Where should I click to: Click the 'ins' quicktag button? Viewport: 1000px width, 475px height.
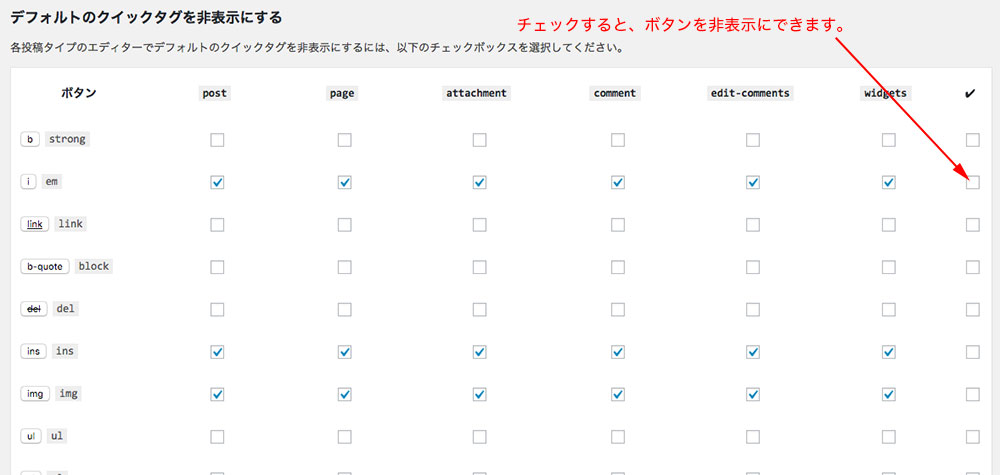coord(33,351)
